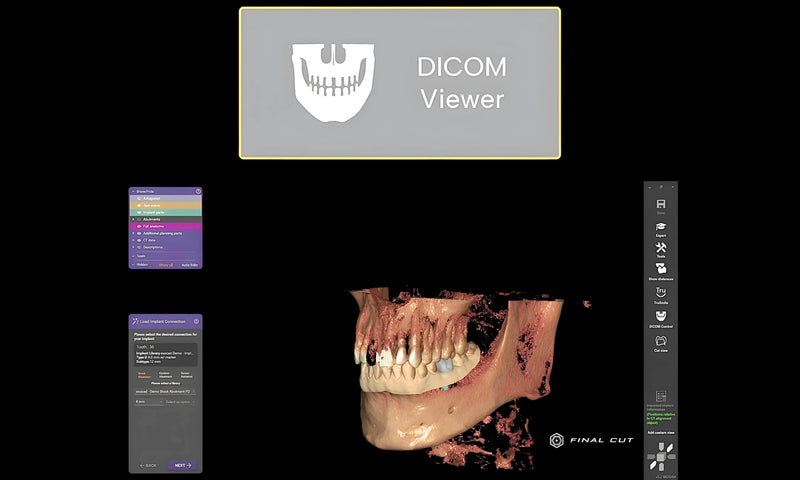Select the Custom Abutment tab
This screenshot has width=800, height=480.
[x=165, y=375]
